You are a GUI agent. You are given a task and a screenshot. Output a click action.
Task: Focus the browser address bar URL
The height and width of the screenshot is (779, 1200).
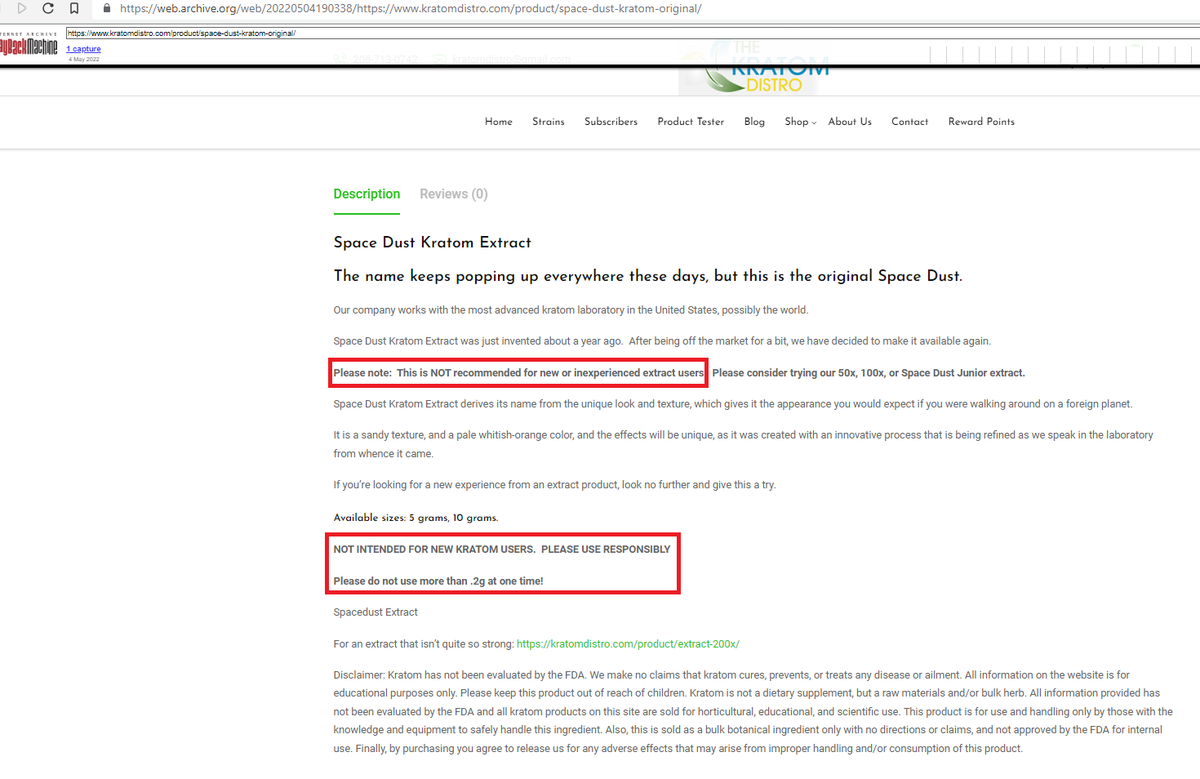coord(410,8)
